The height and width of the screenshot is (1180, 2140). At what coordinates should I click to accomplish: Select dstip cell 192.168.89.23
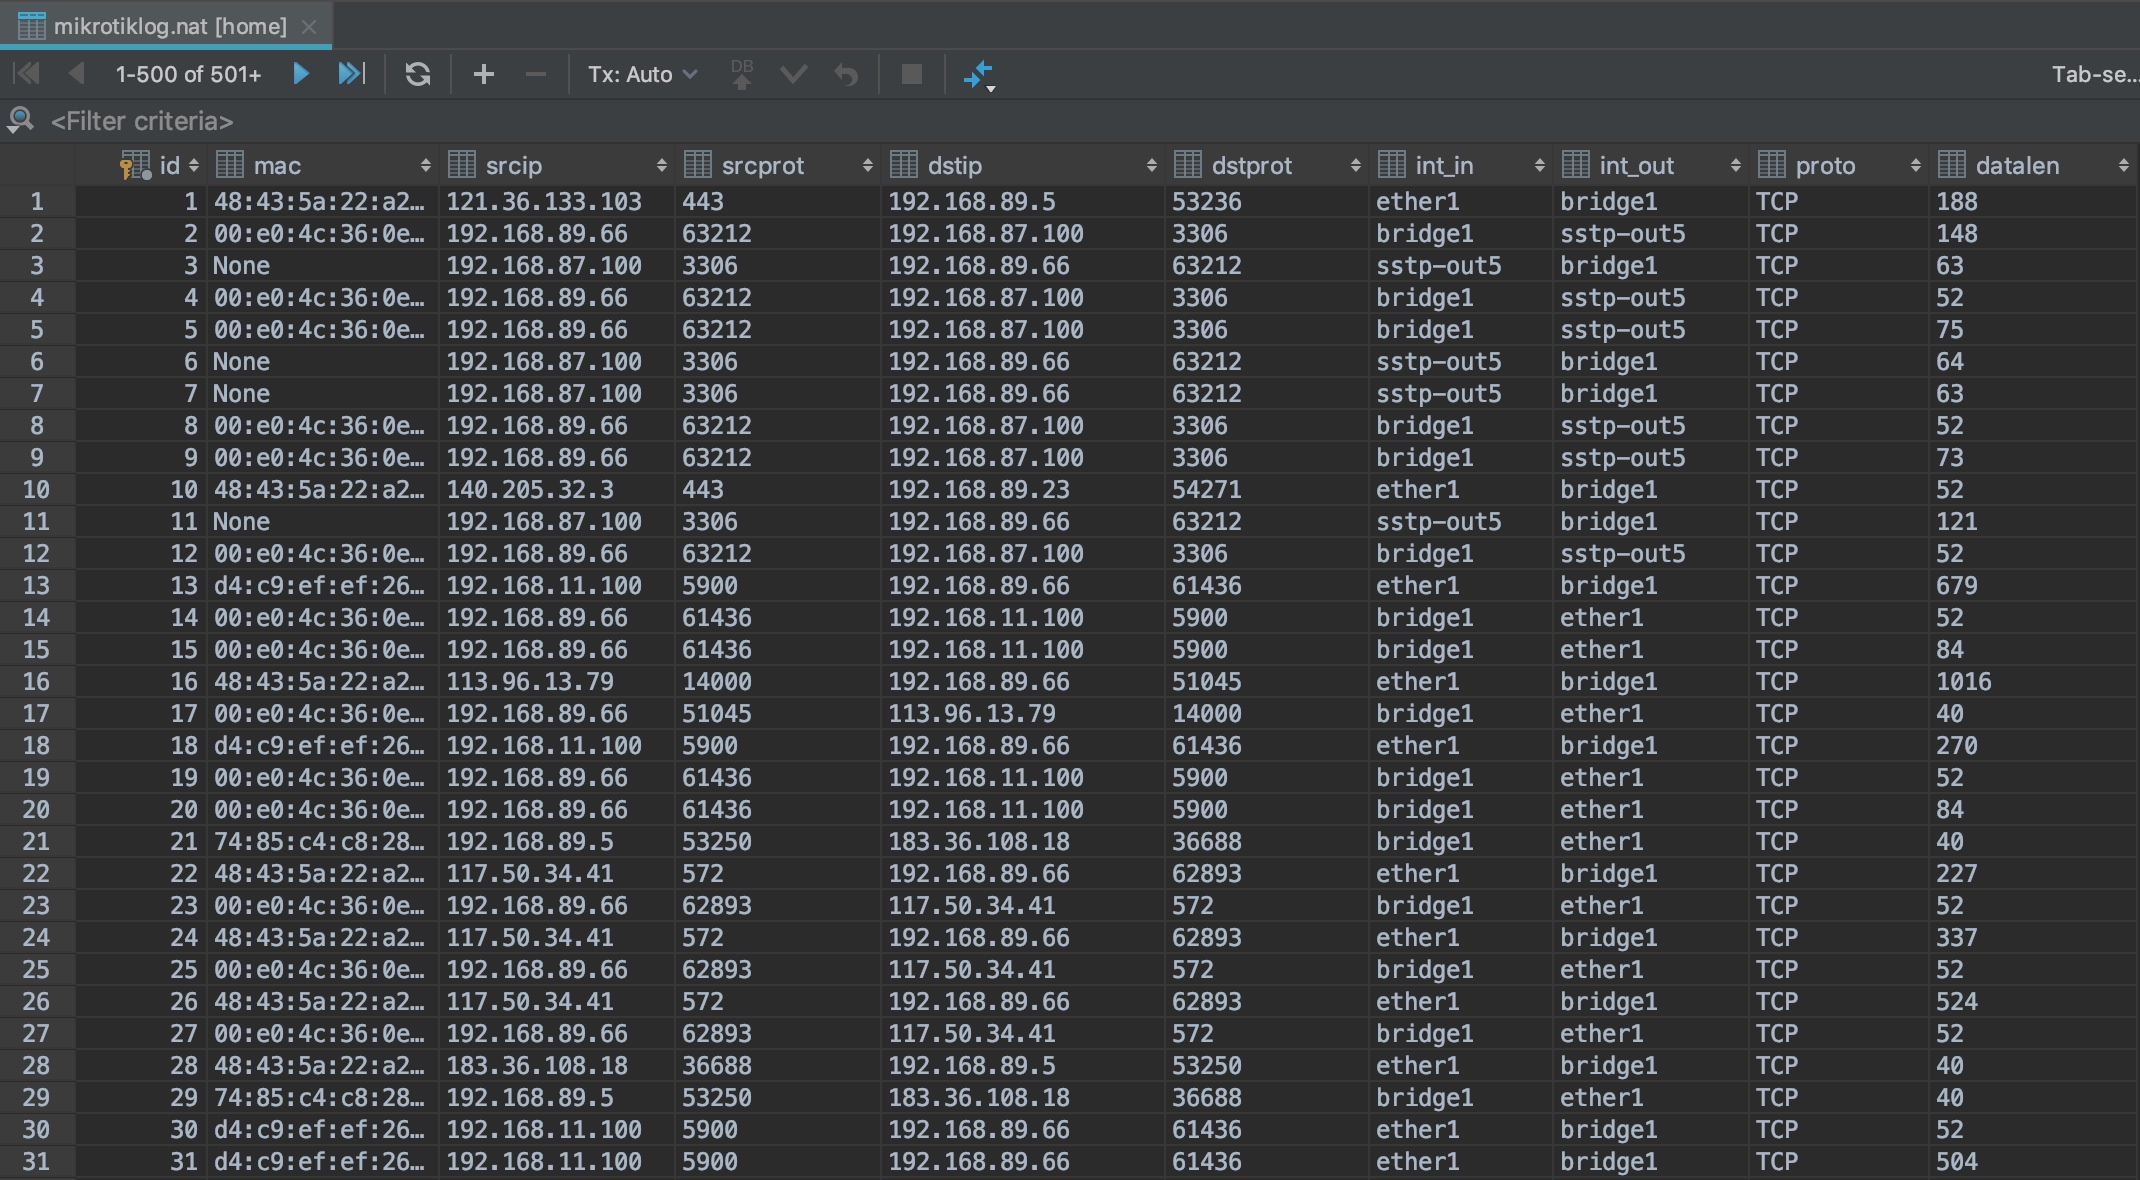1023,489
